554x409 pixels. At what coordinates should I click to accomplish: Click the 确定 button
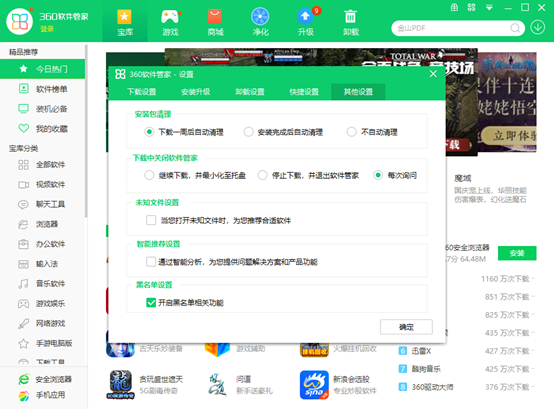click(x=406, y=327)
